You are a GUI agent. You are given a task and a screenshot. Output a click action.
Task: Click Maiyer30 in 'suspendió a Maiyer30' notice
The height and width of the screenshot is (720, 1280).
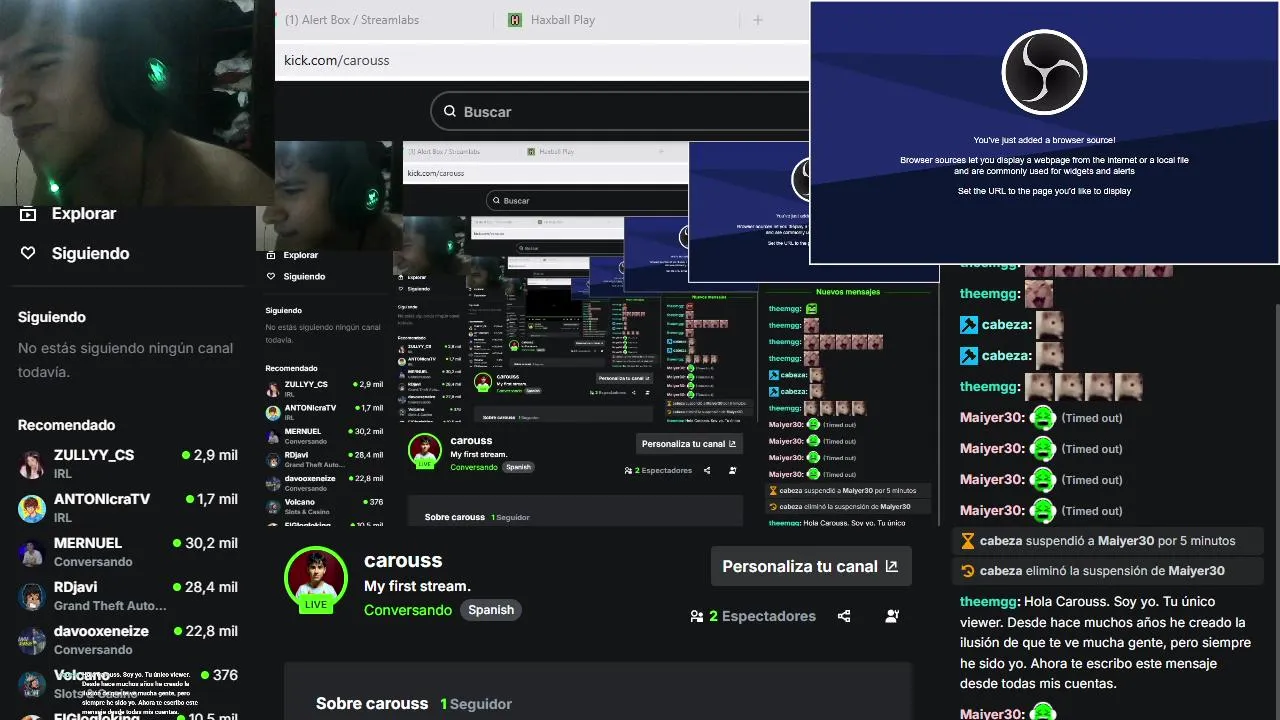pyautogui.click(x=1125, y=541)
